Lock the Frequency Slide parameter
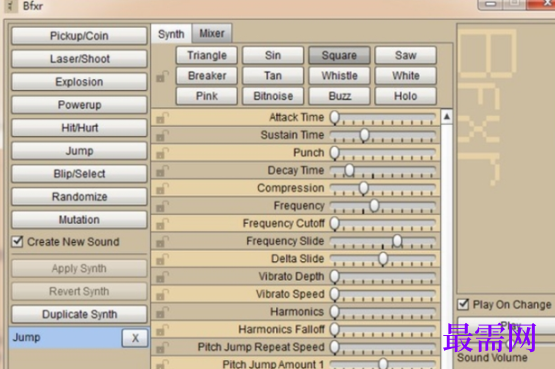Image resolution: width=555 pixels, height=369 pixels. point(162,241)
